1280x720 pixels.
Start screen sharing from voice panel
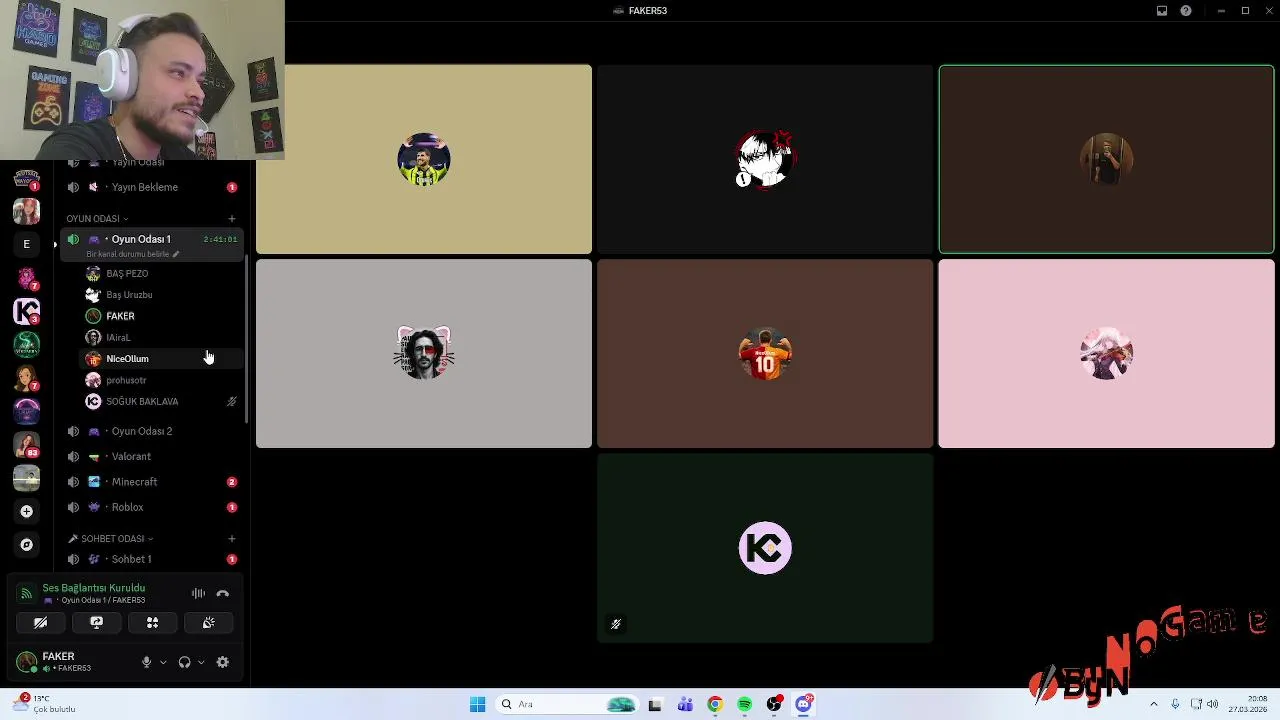(x=97, y=622)
